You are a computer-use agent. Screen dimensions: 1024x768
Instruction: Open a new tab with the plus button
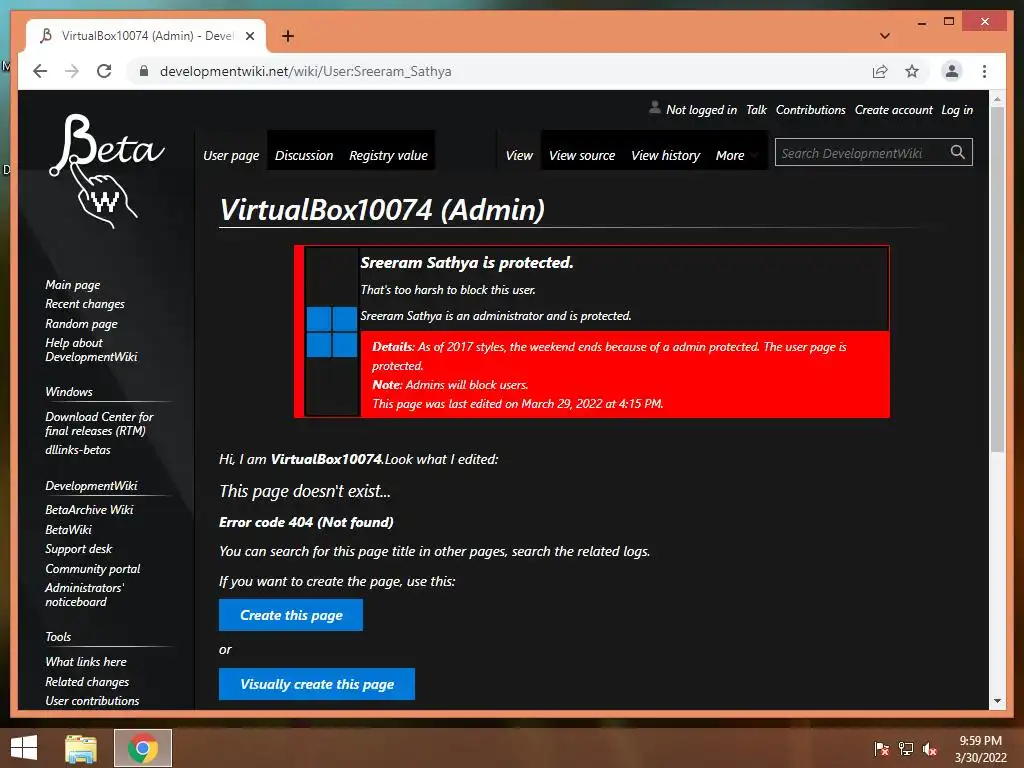tap(287, 36)
